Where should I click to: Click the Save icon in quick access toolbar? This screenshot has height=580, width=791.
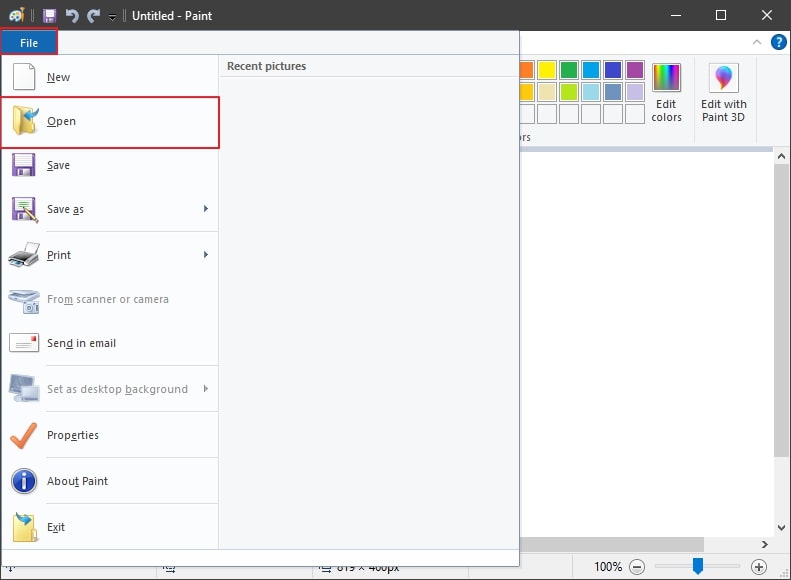tap(49, 16)
